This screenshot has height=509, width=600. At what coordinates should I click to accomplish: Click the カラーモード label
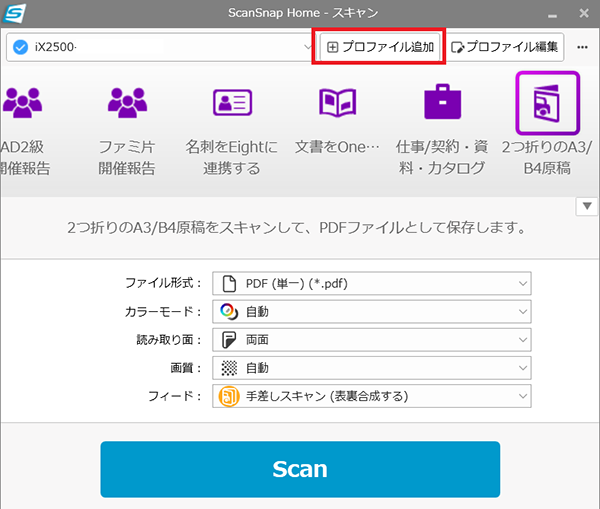click(163, 312)
